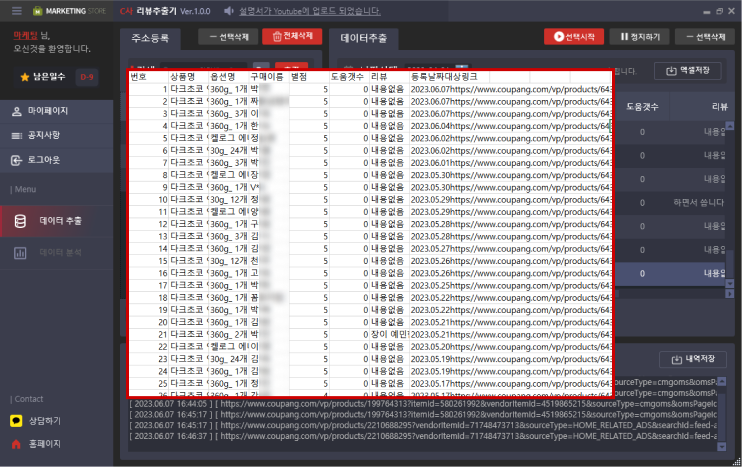Open 상담하기 KakaoTalk chat
The image size is (742, 467).
[x=17, y=421]
